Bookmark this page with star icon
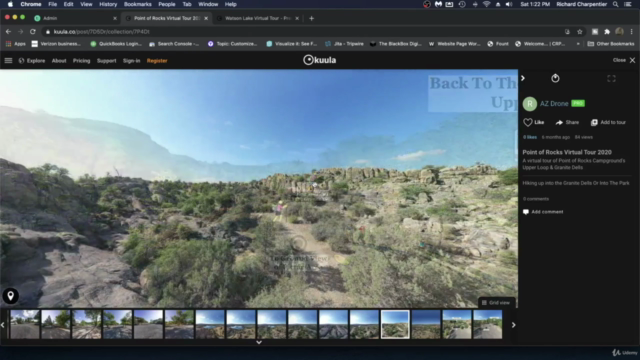 [x=580, y=31]
